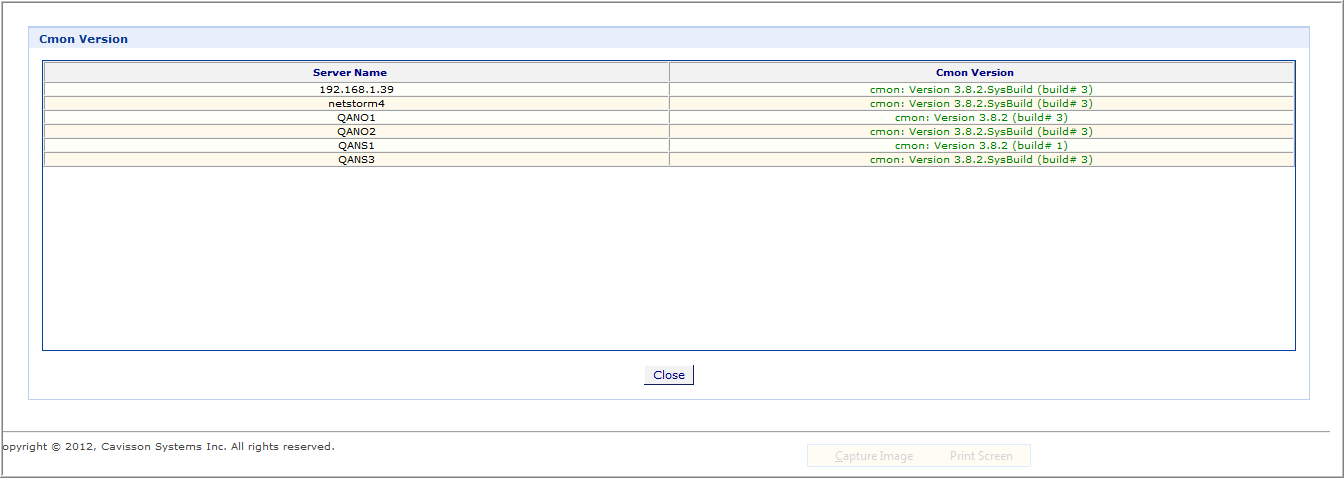Select the Cmon Version column header

(981, 72)
